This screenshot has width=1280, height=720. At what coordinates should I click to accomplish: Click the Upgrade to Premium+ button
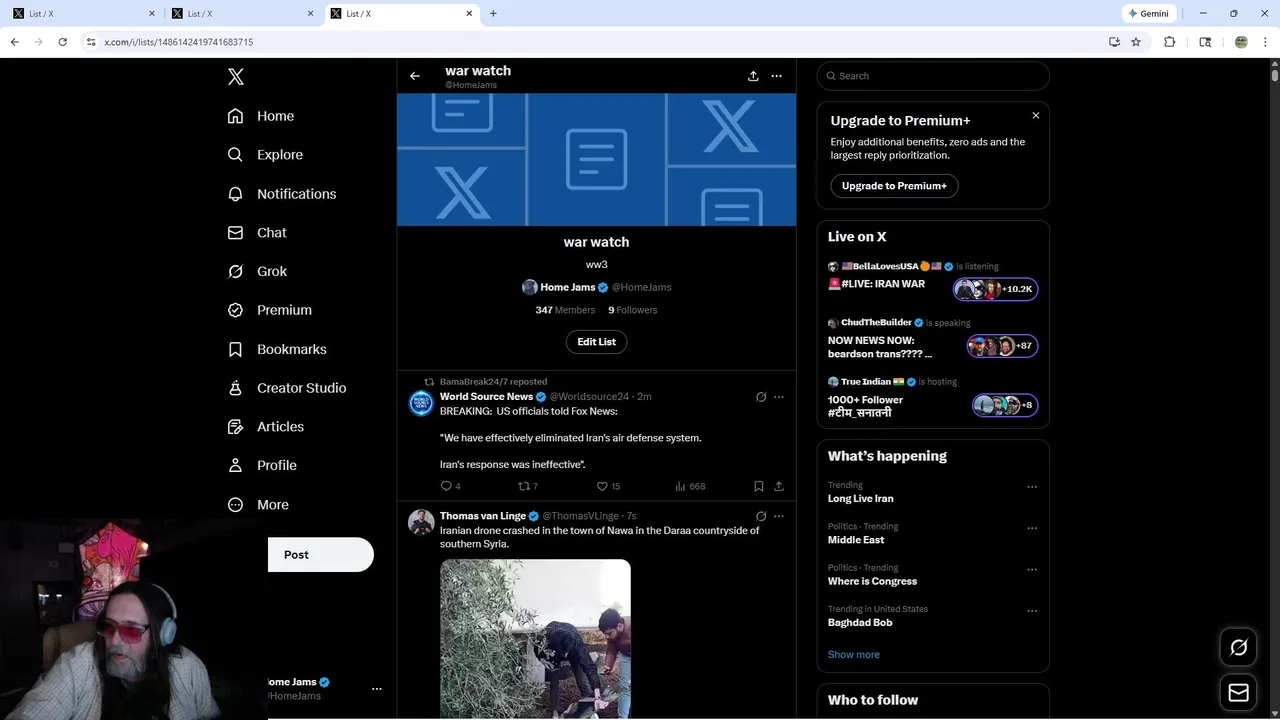click(894, 186)
